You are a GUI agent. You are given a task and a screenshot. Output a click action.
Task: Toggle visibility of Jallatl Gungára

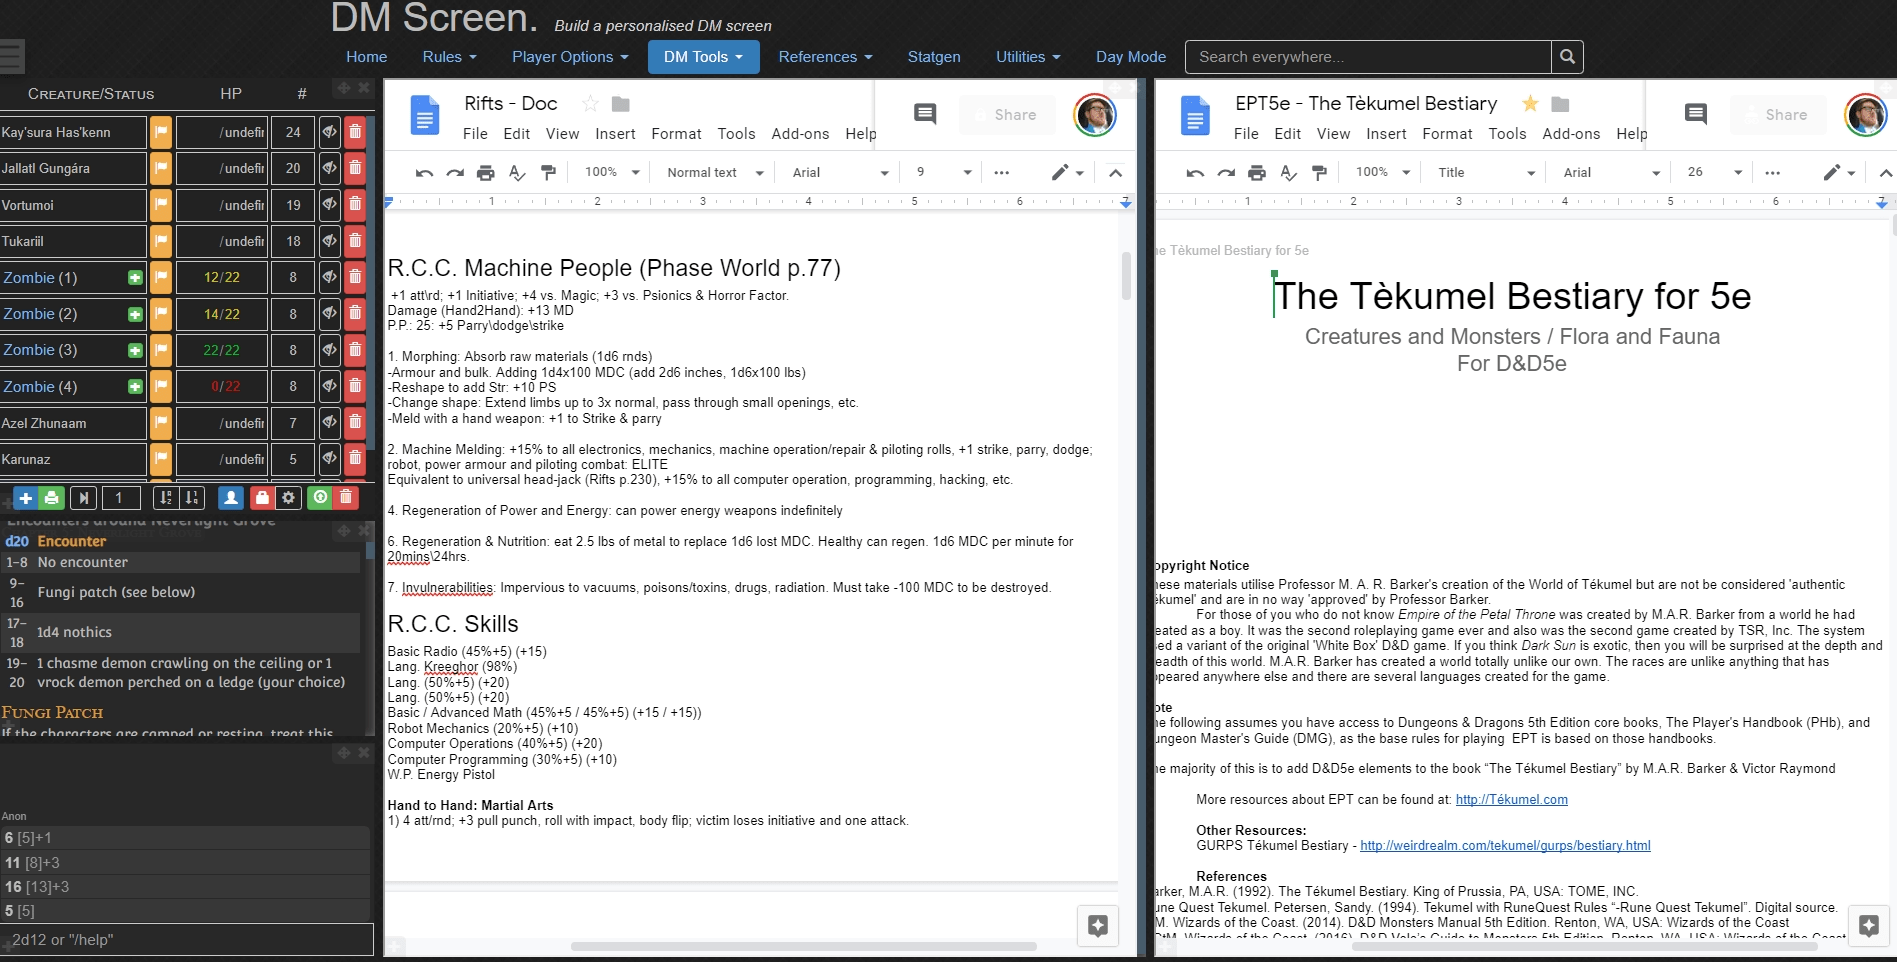329,168
